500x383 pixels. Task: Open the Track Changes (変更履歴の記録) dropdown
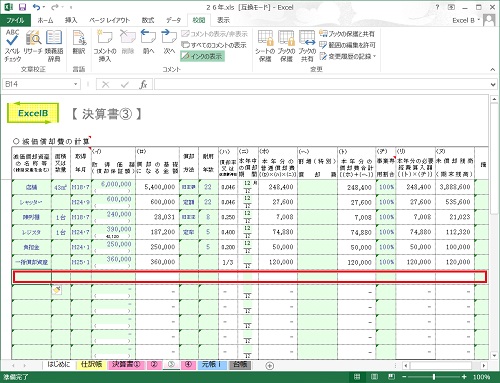348,56
